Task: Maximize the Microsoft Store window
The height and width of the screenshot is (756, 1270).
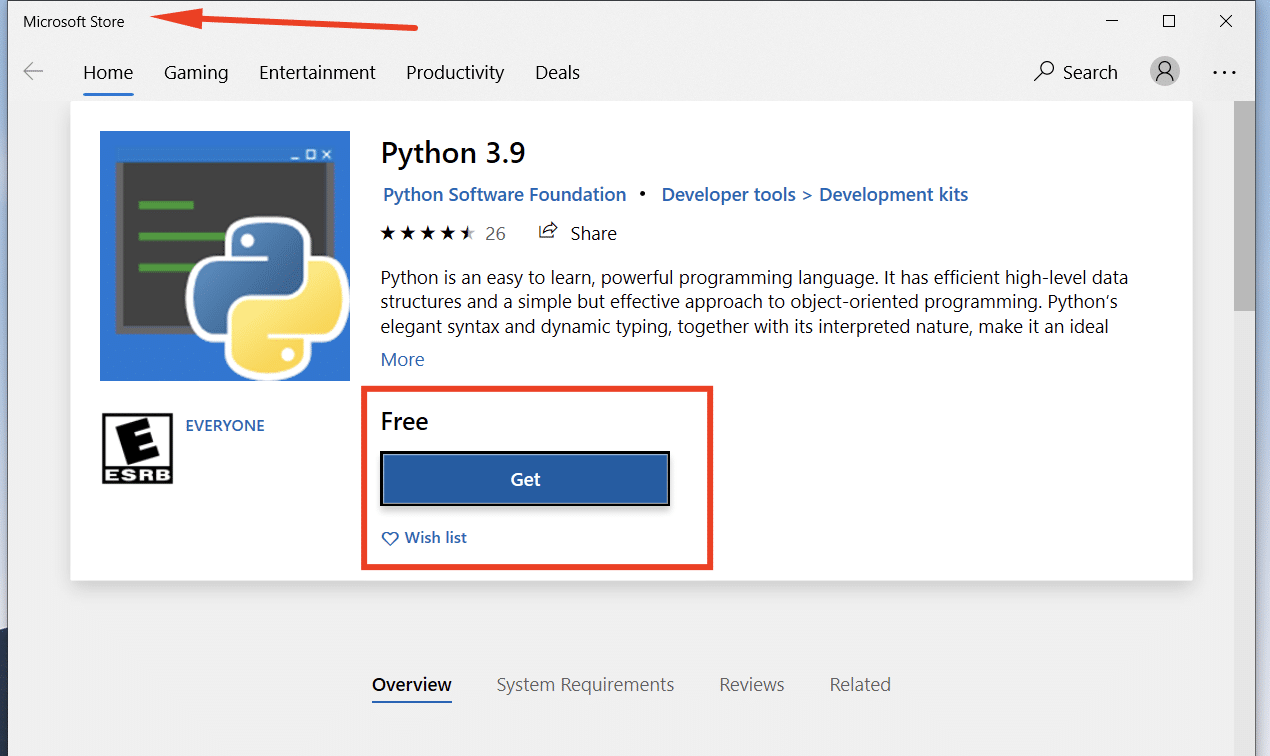Action: 1169,21
